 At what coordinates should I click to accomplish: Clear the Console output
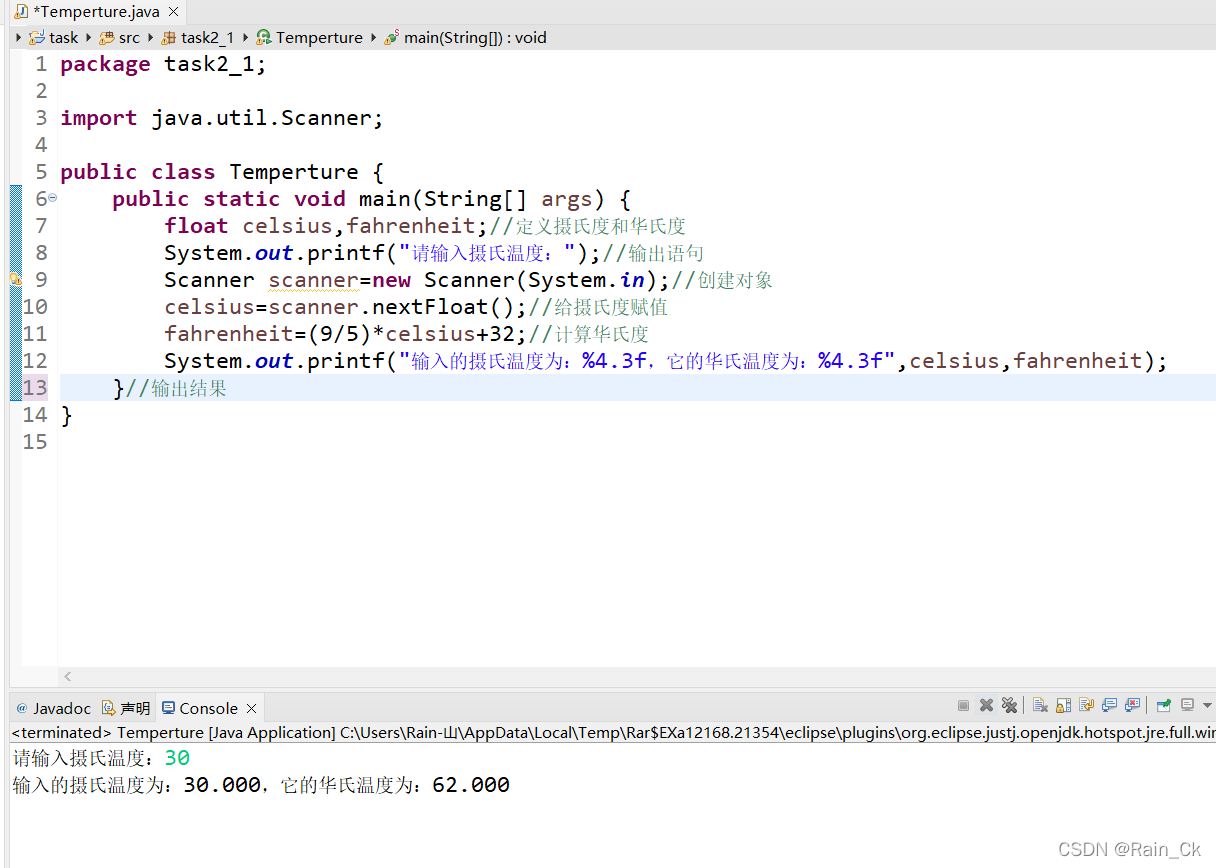pos(1040,705)
